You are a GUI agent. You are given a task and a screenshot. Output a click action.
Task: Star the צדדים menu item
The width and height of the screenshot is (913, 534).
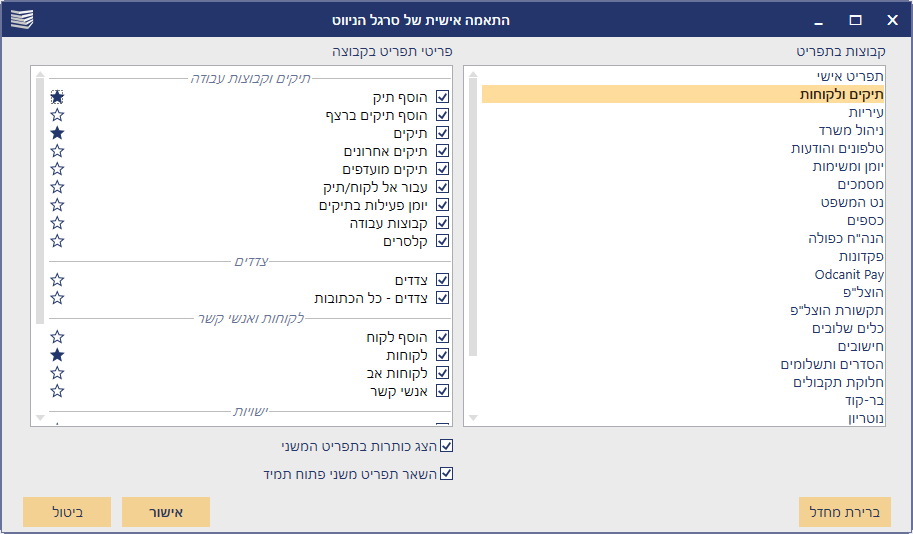tap(58, 280)
